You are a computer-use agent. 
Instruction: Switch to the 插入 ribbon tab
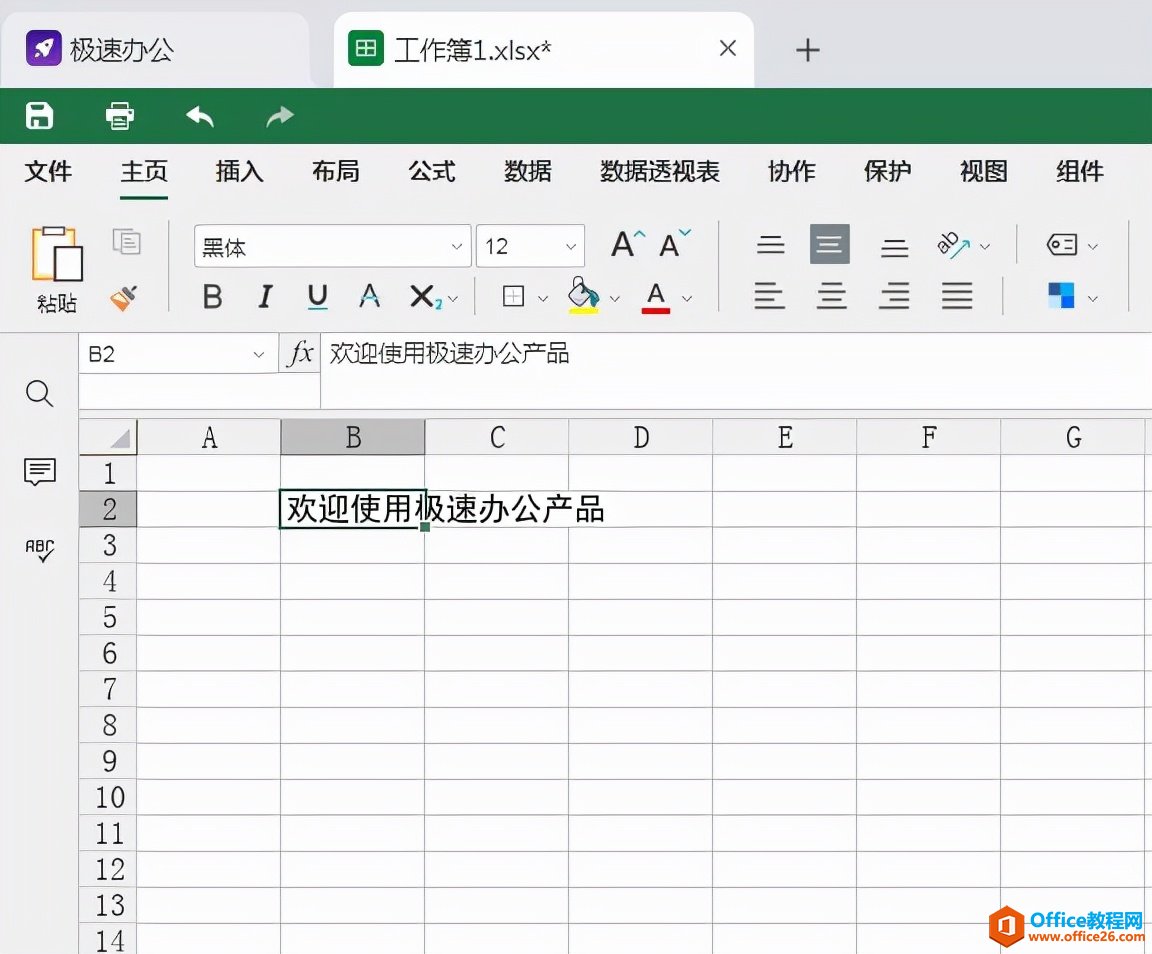238,171
